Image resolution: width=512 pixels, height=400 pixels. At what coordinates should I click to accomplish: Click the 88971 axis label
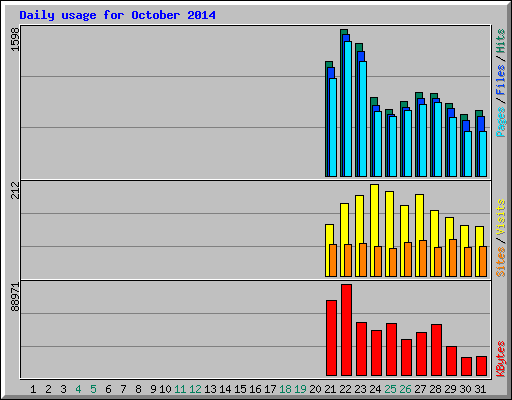click(x=15, y=297)
